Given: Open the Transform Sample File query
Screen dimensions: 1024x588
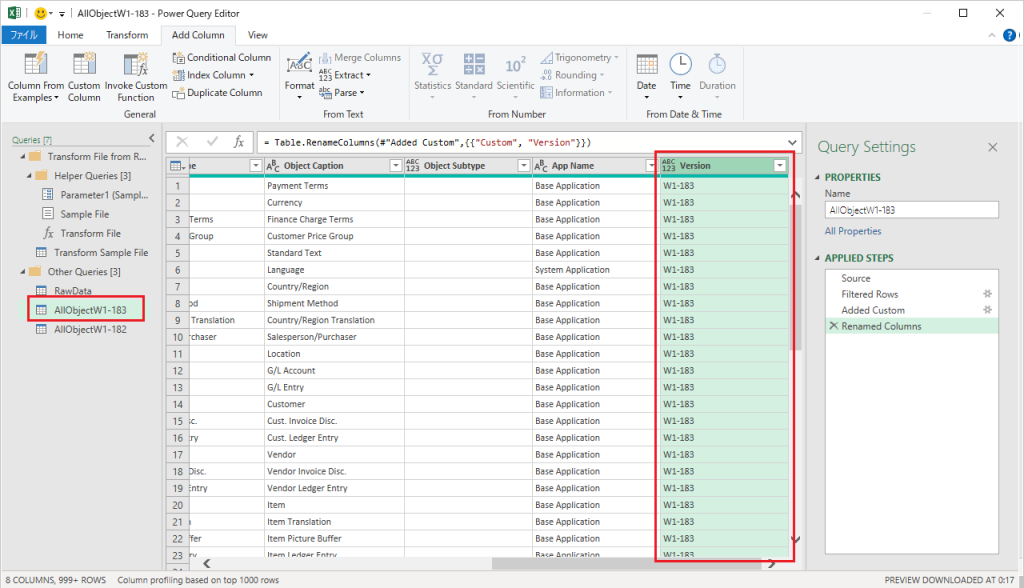Looking at the screenshot, I should point(101,252).
